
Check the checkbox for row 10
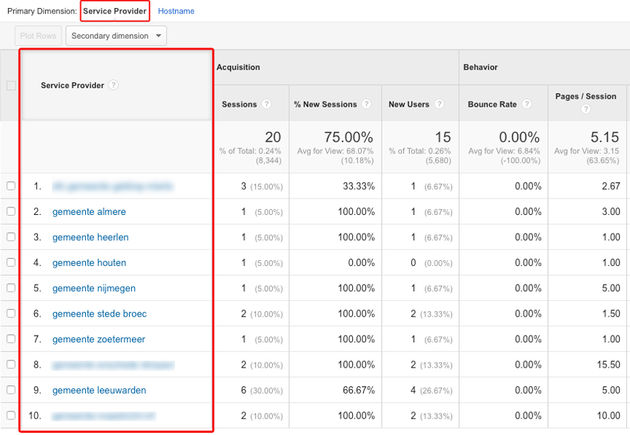coord(11,415)
